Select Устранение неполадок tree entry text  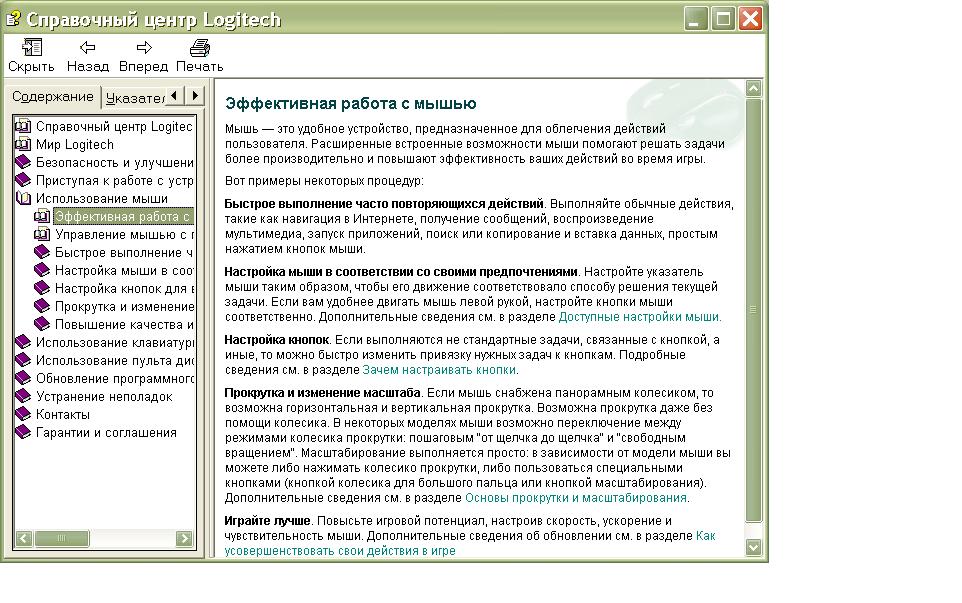[104, 396]
